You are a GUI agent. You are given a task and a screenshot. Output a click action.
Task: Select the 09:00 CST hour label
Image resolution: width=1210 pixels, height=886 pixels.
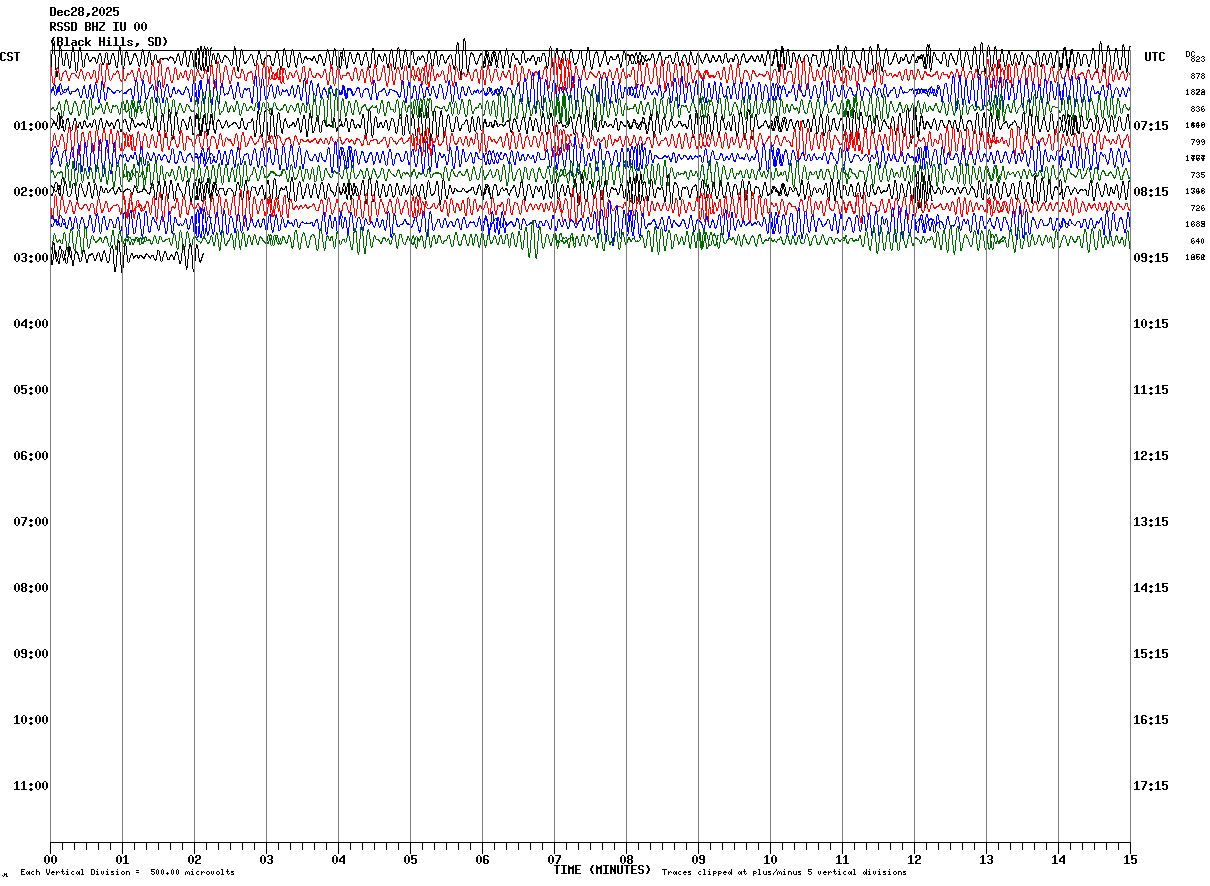point(31,654)
